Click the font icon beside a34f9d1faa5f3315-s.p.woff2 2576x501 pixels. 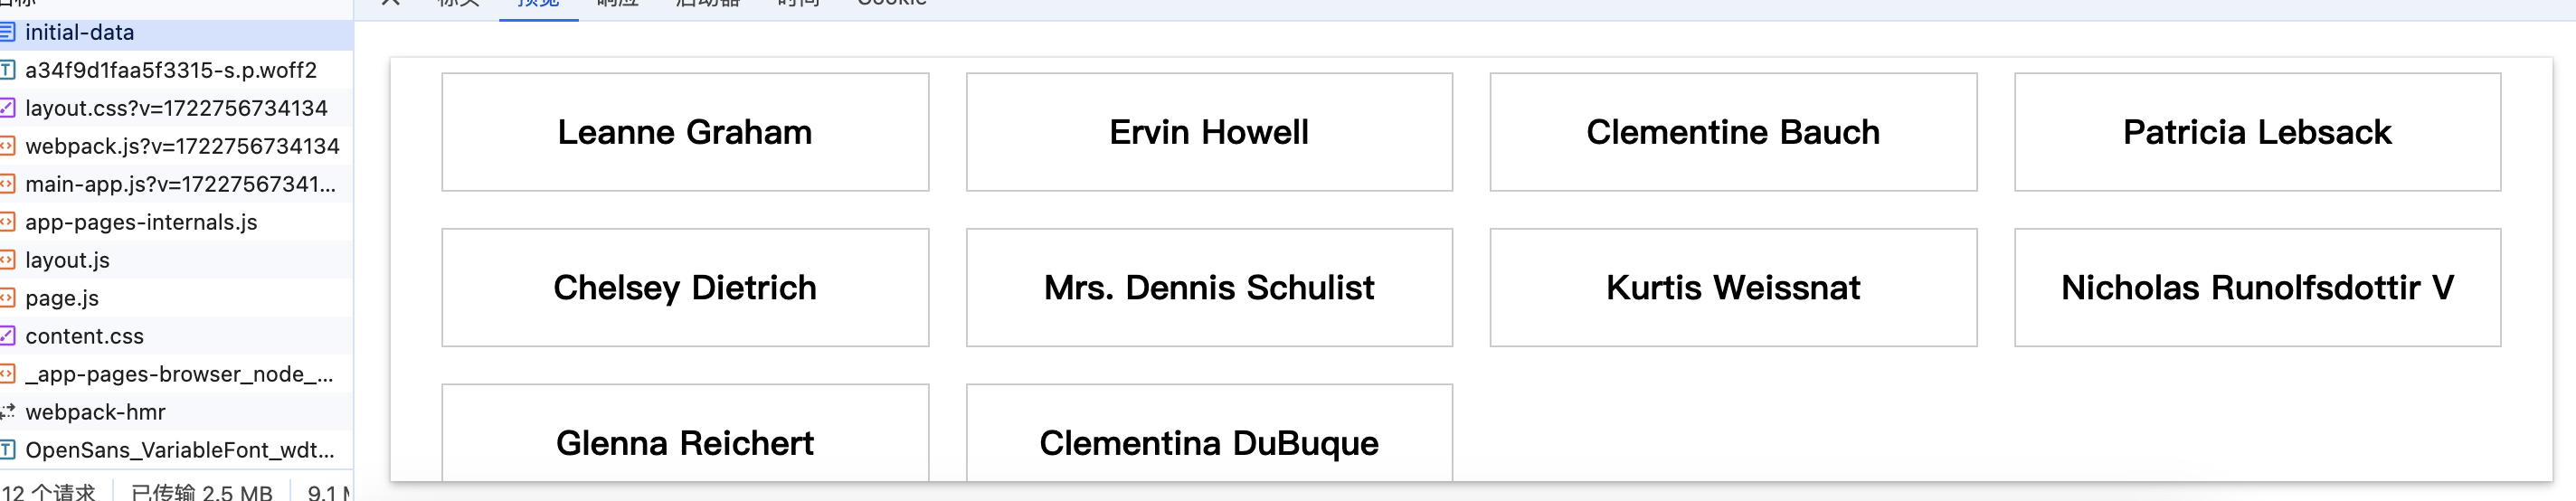pyautogui.click(x=7, y=70)
